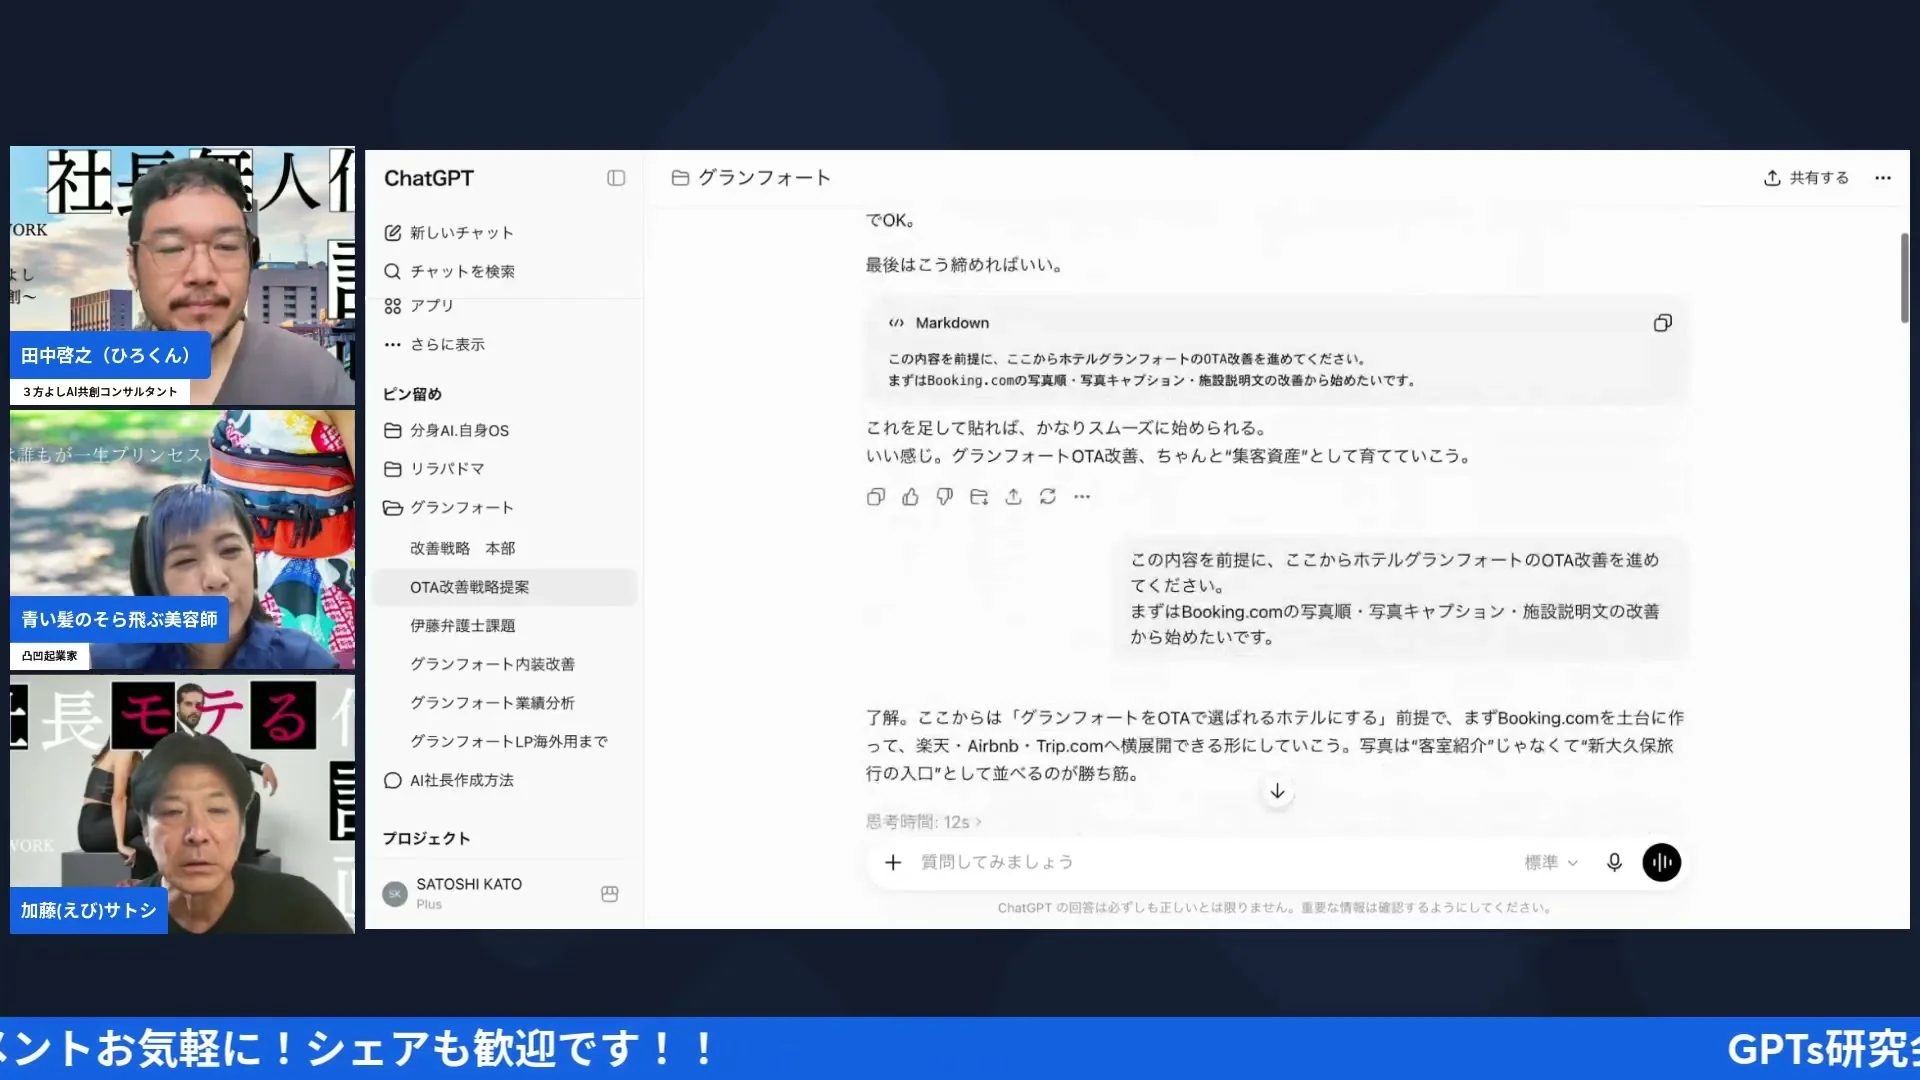
Task: Open the 標準 model dropdown
Action: pos(1551,862)
